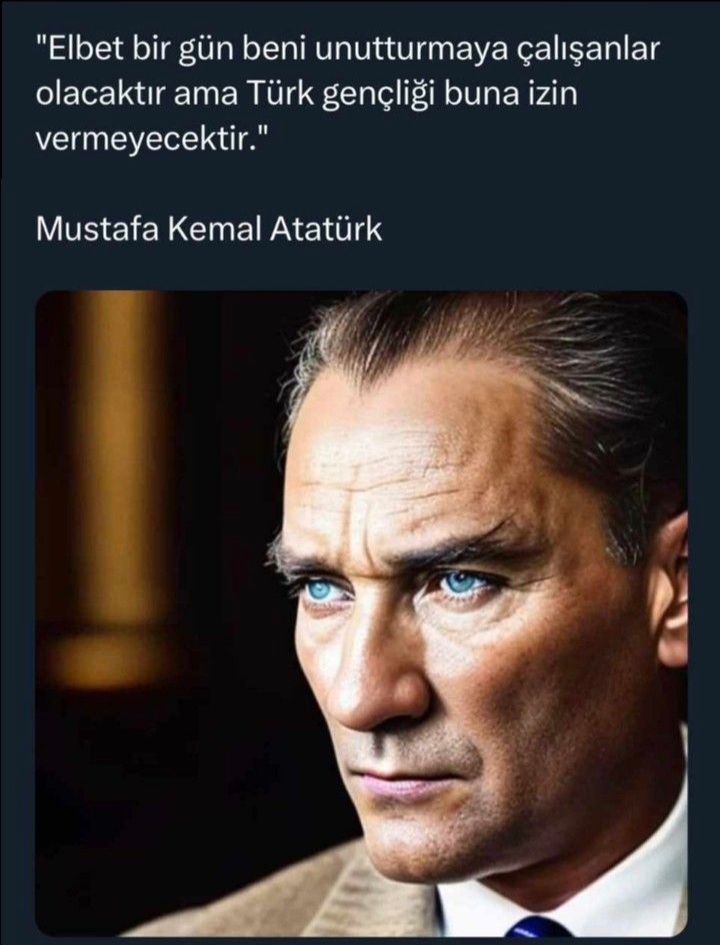Click the word "olacaktır" in the second line
Screen dimensions: 720x945
pyautogui.click(x=101, y=95)
